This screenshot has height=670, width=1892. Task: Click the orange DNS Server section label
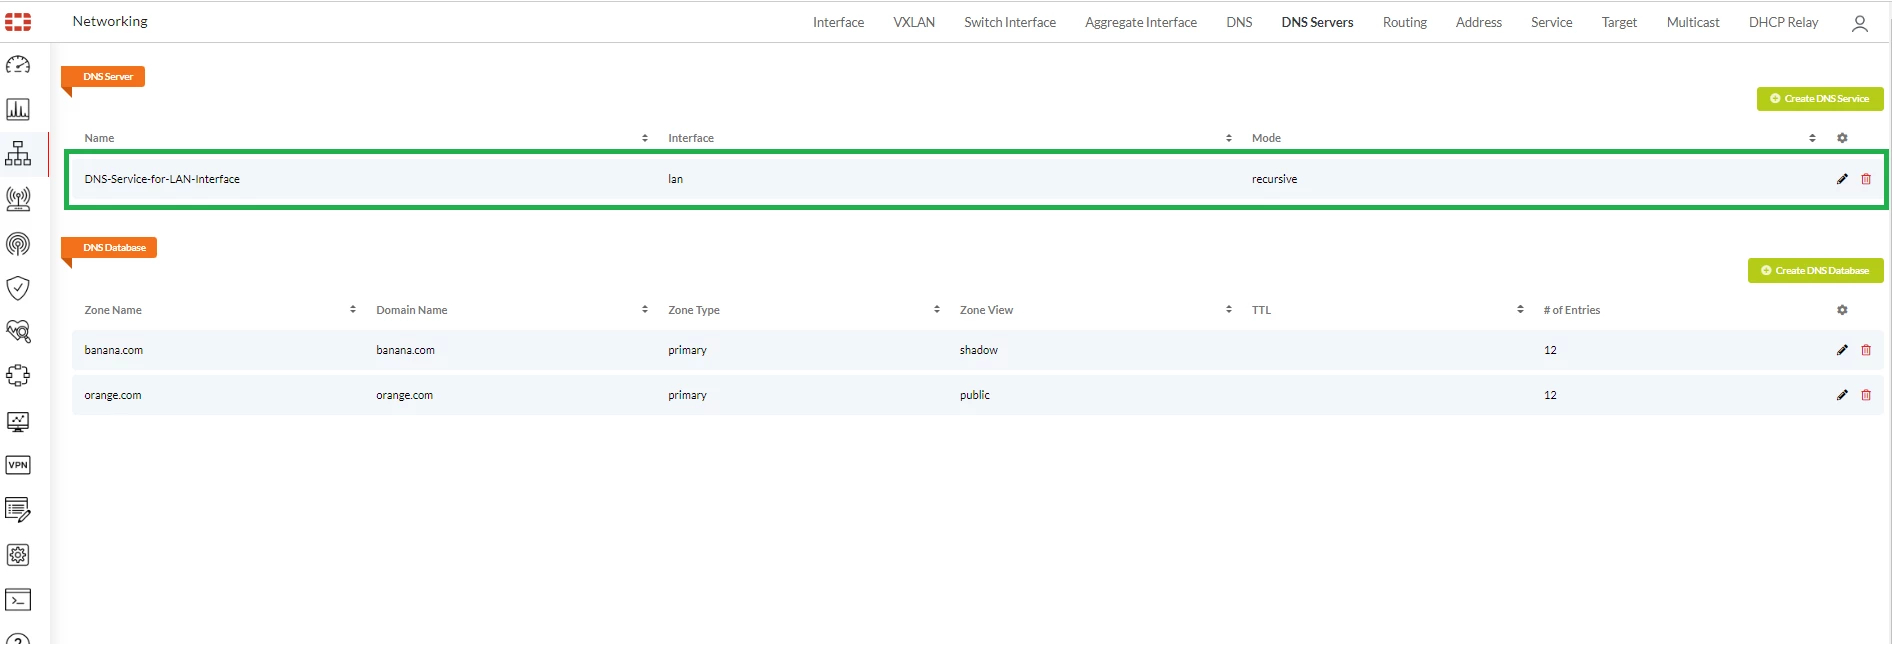103,77
